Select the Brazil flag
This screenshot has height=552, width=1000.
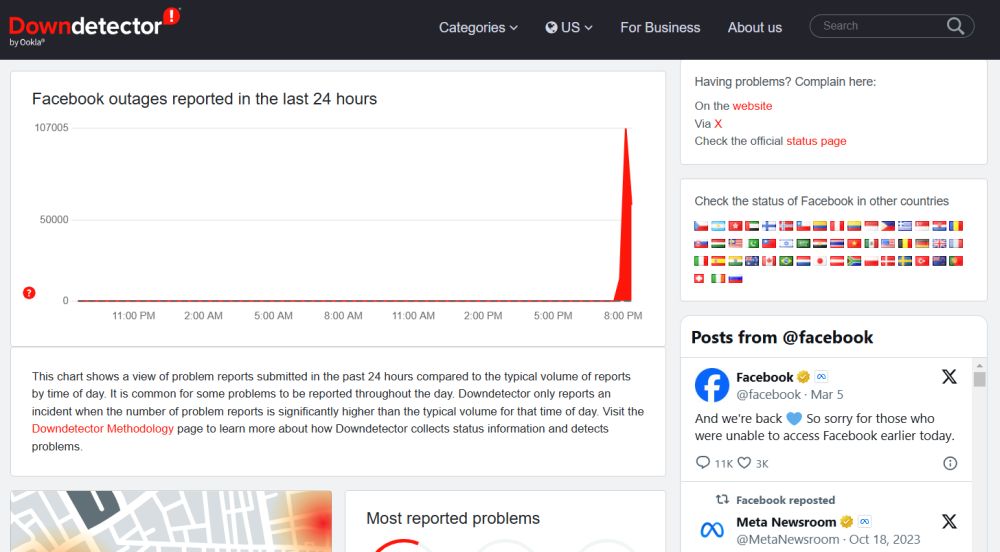pyautogui.click(x=786, y=261)
